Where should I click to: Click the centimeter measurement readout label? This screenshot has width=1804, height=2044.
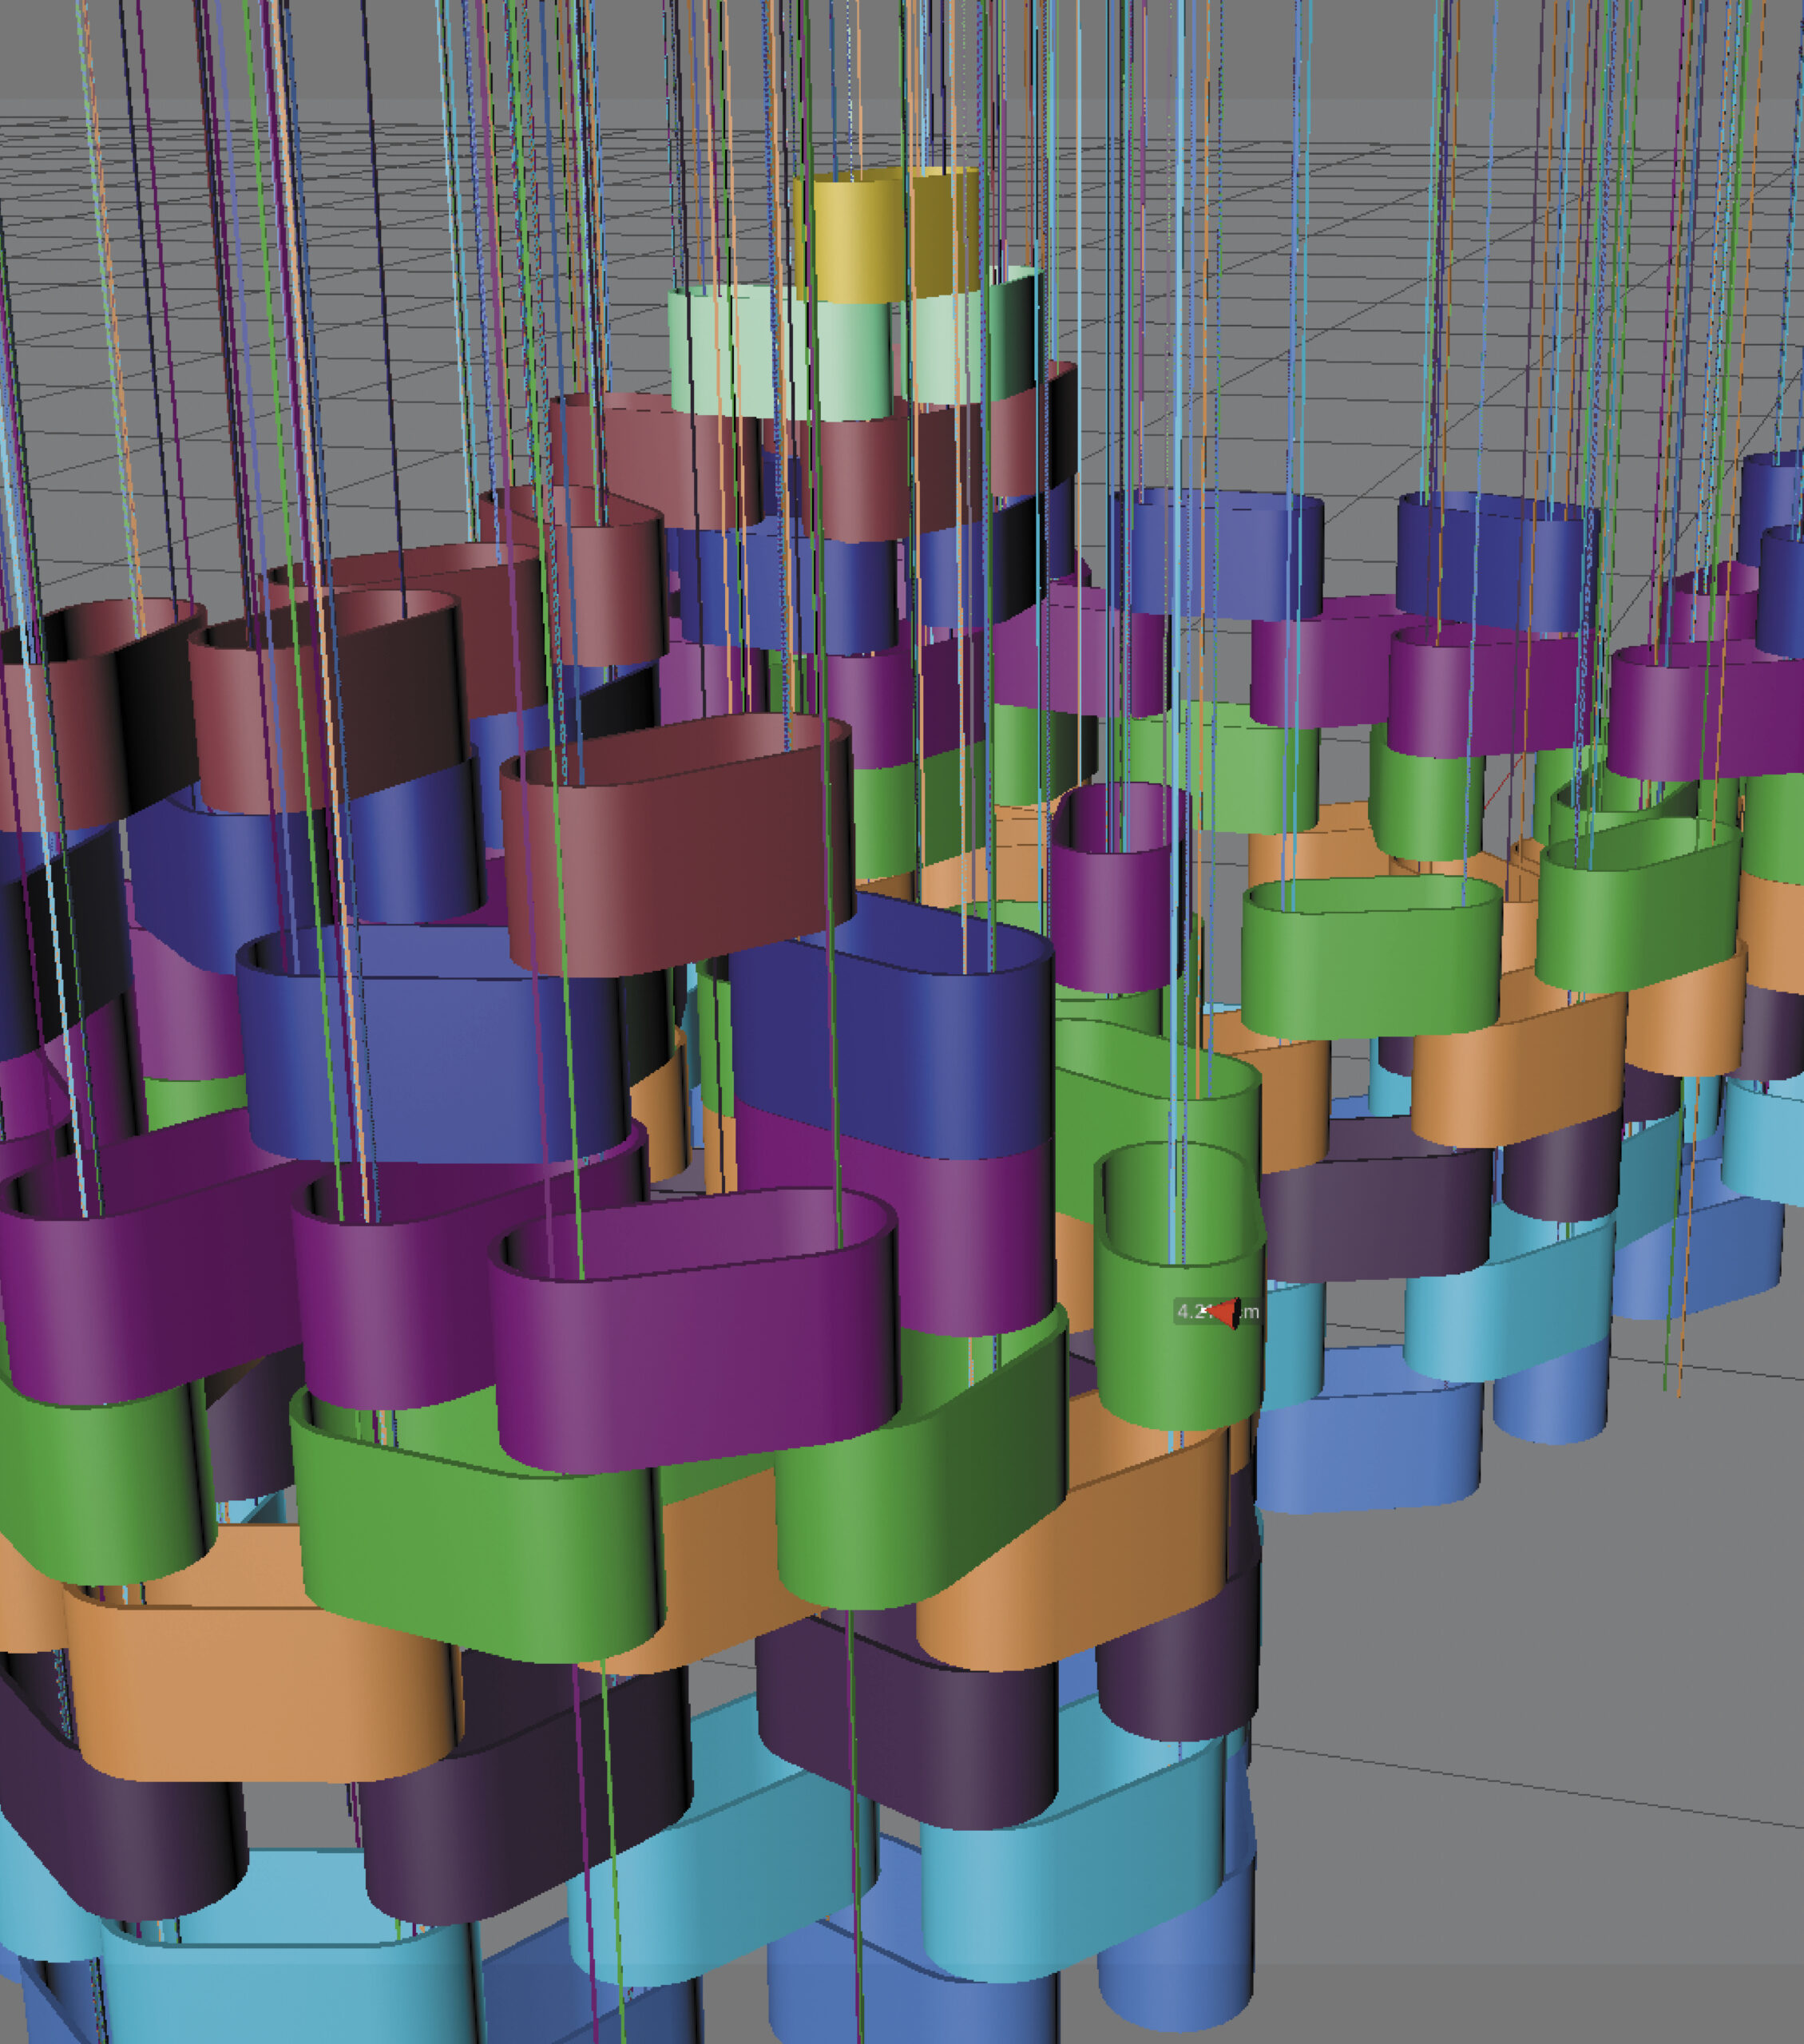tap(1217, 1312)
